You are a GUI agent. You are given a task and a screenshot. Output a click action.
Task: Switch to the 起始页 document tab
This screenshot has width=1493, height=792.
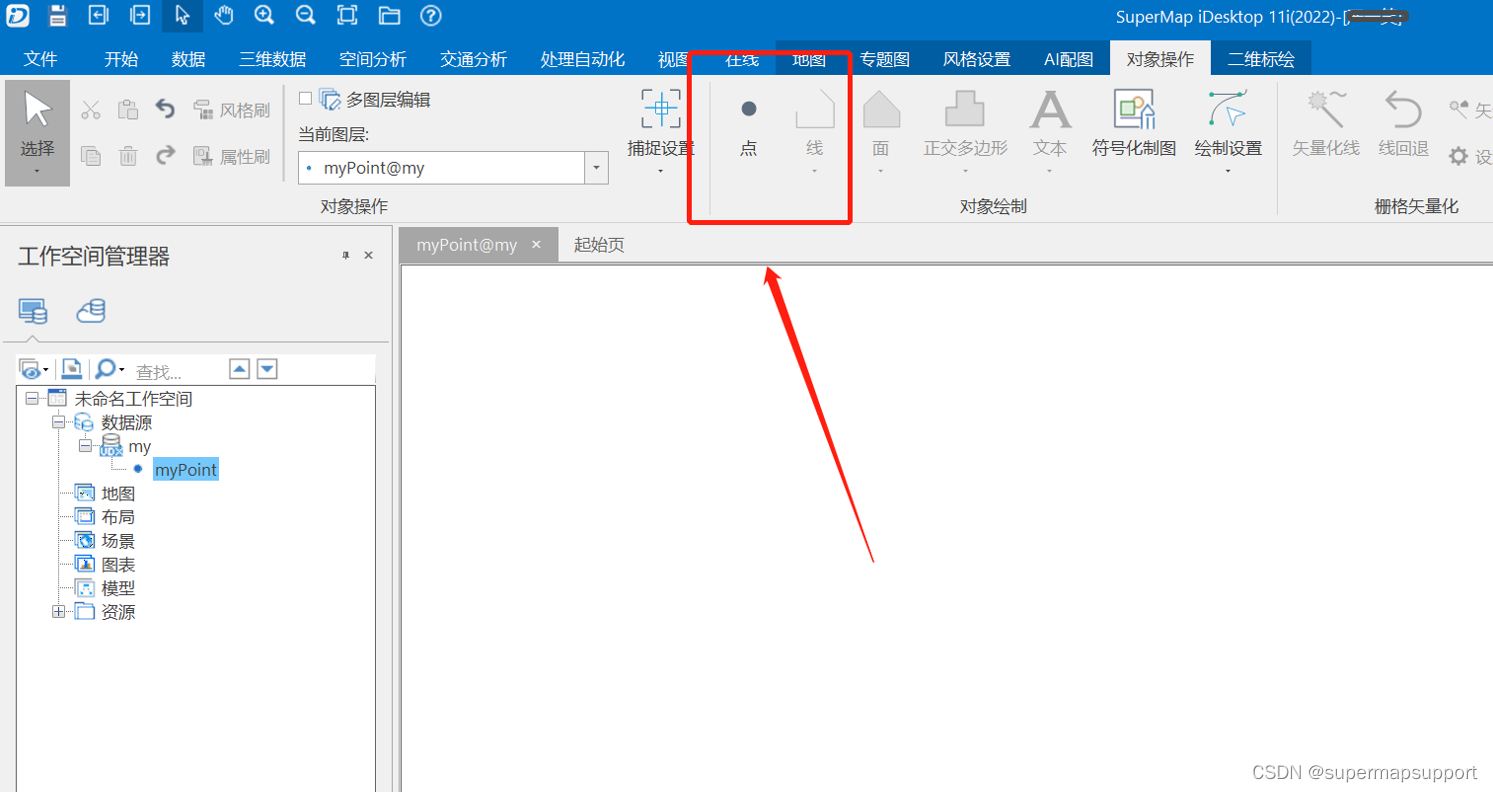coord(599,245)
